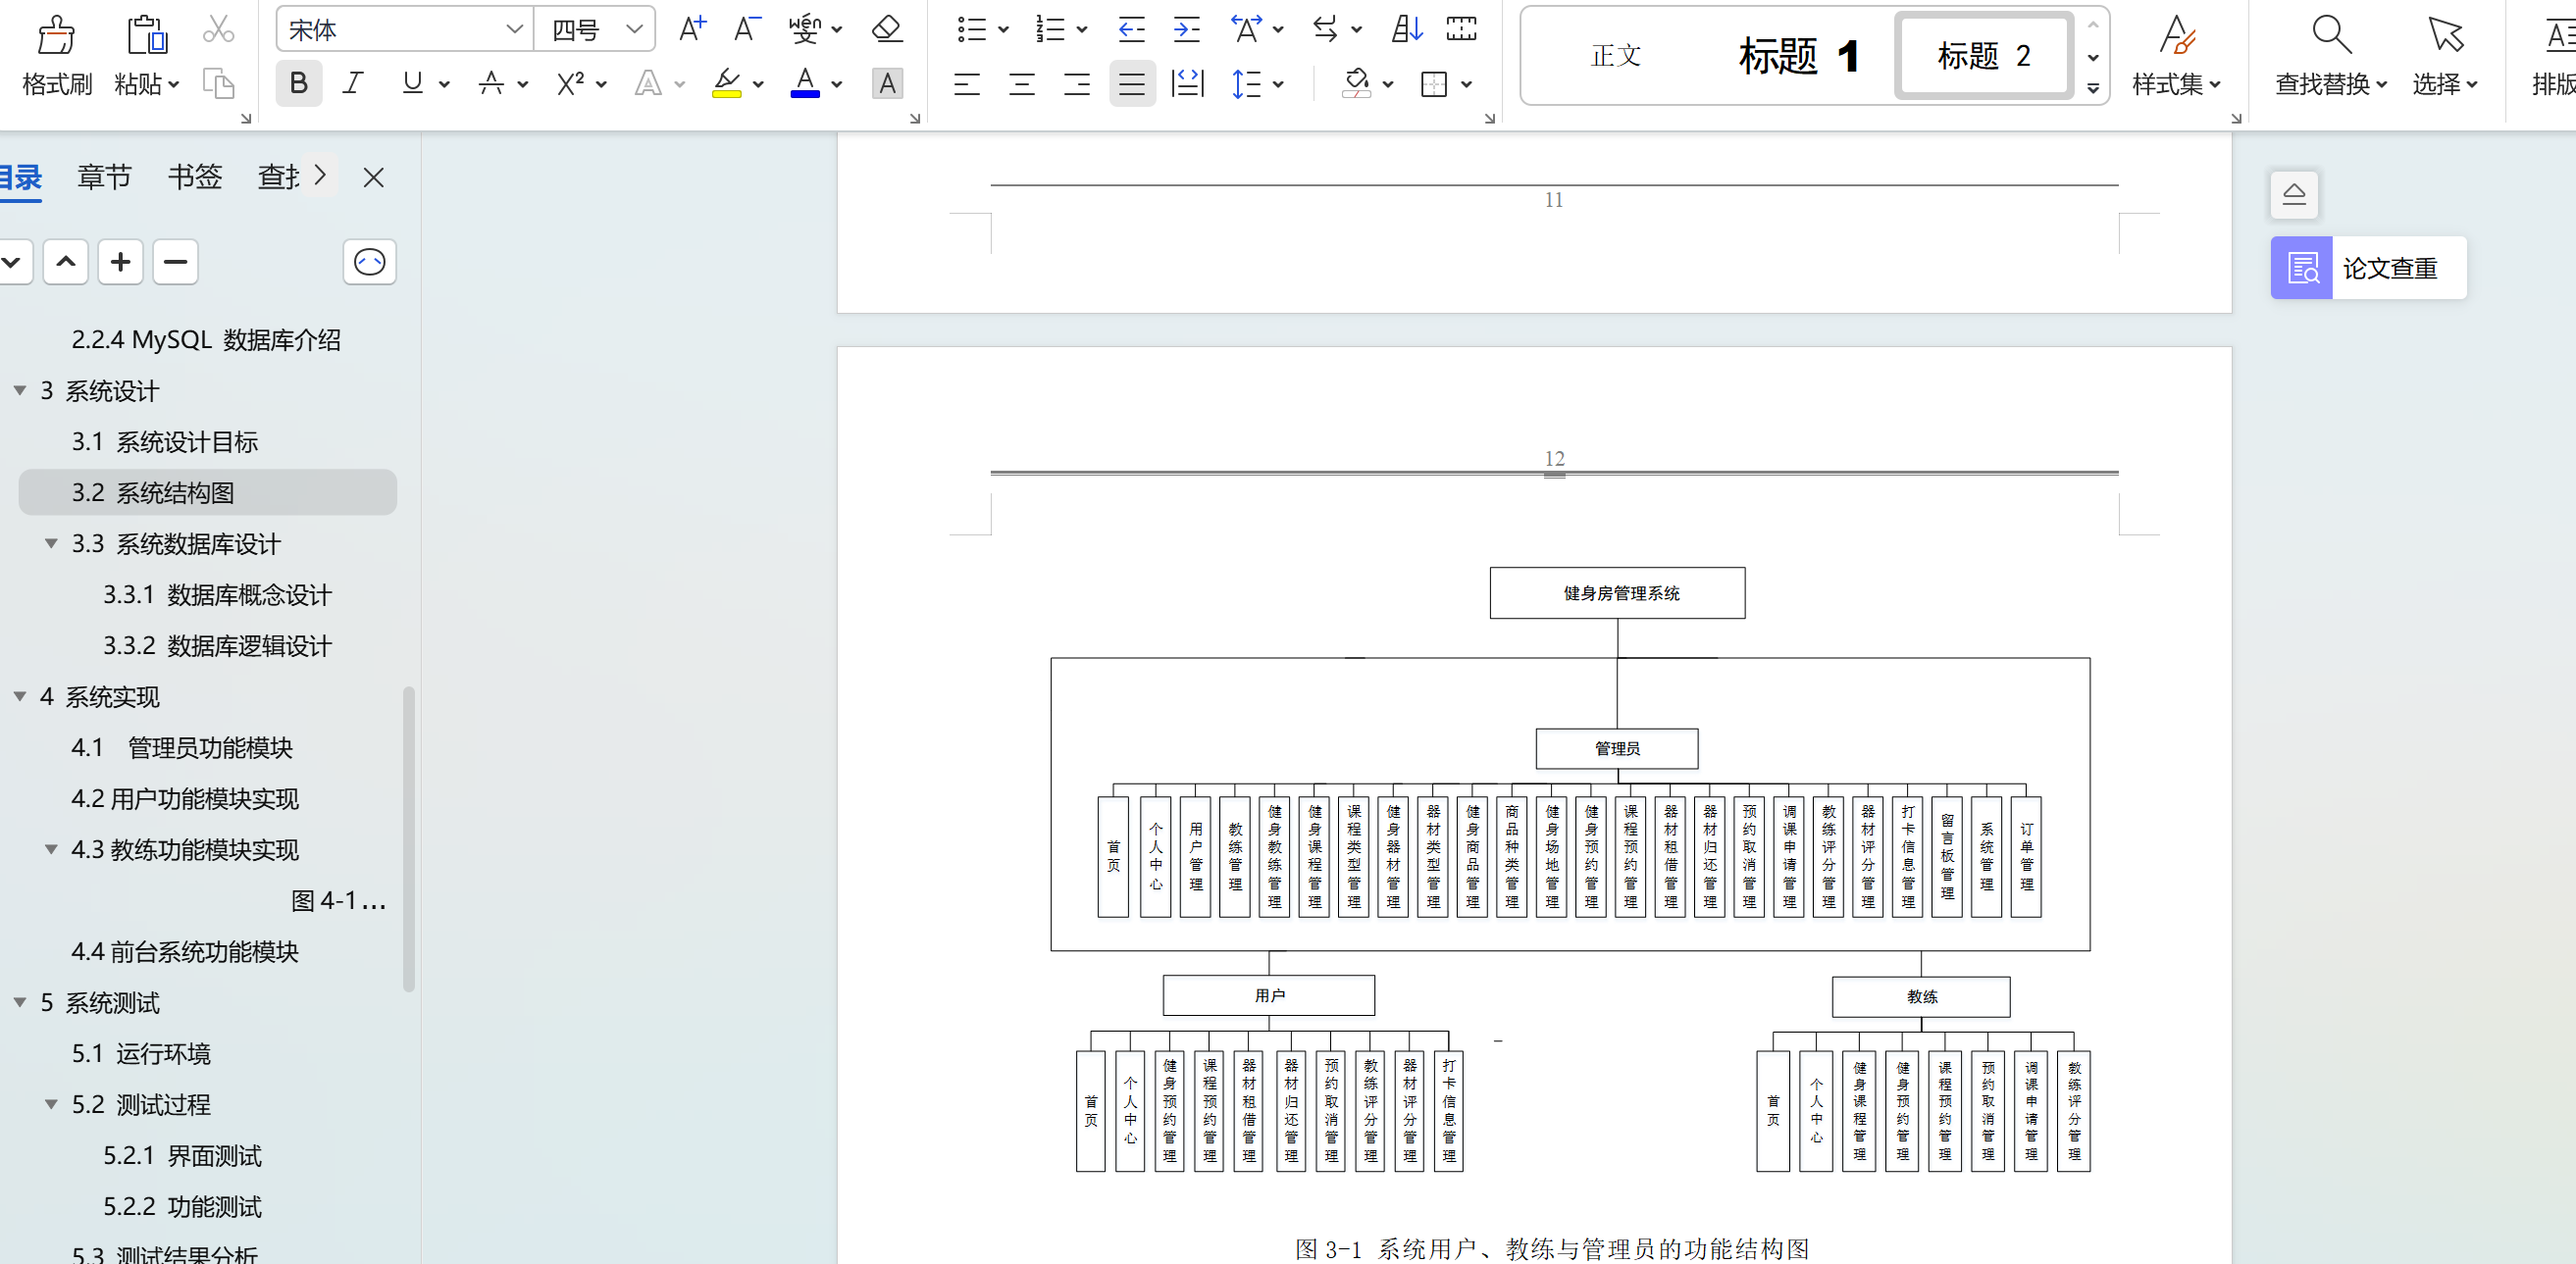Image resolution: width=2576 pixels, height=1264 pixels.
Task: Select justify alignment
Action: 1132,84
